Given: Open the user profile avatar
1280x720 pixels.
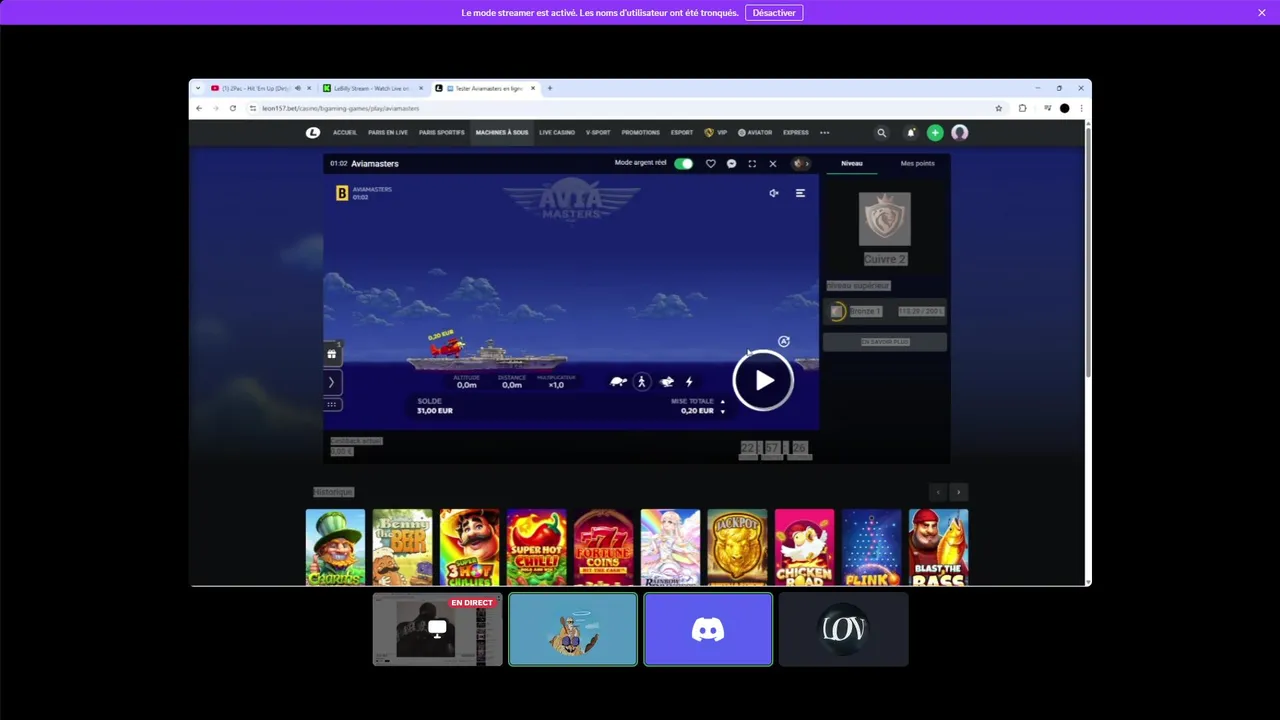Looking at the screenshot, I should [x=960, y=132].
